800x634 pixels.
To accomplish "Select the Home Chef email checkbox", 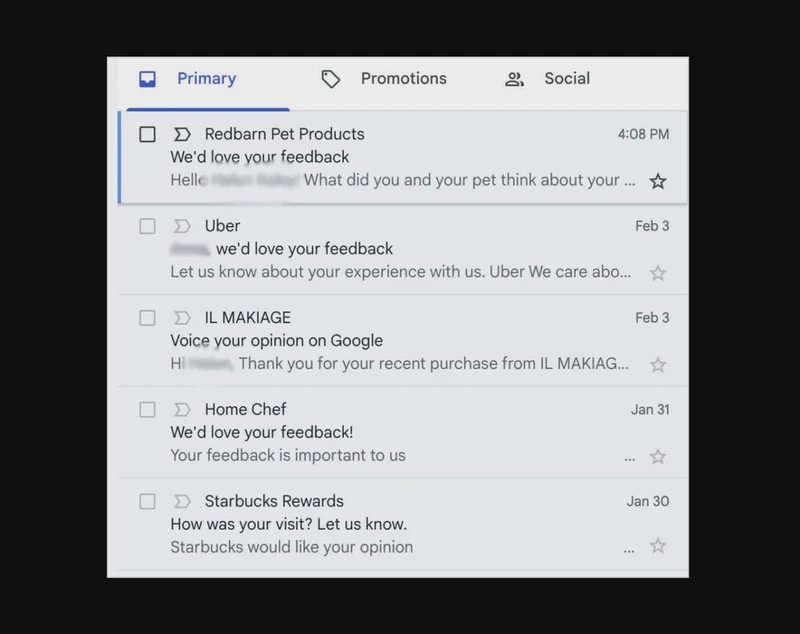I will [147, 409].
